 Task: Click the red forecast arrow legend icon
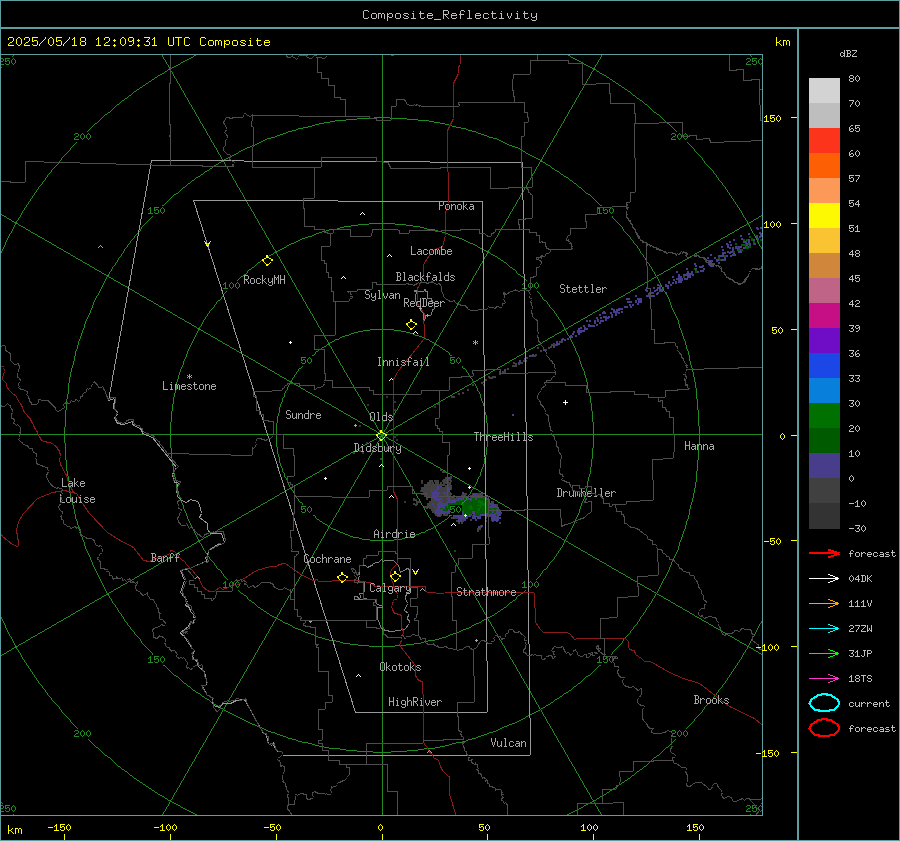click(x=824, y=553)
